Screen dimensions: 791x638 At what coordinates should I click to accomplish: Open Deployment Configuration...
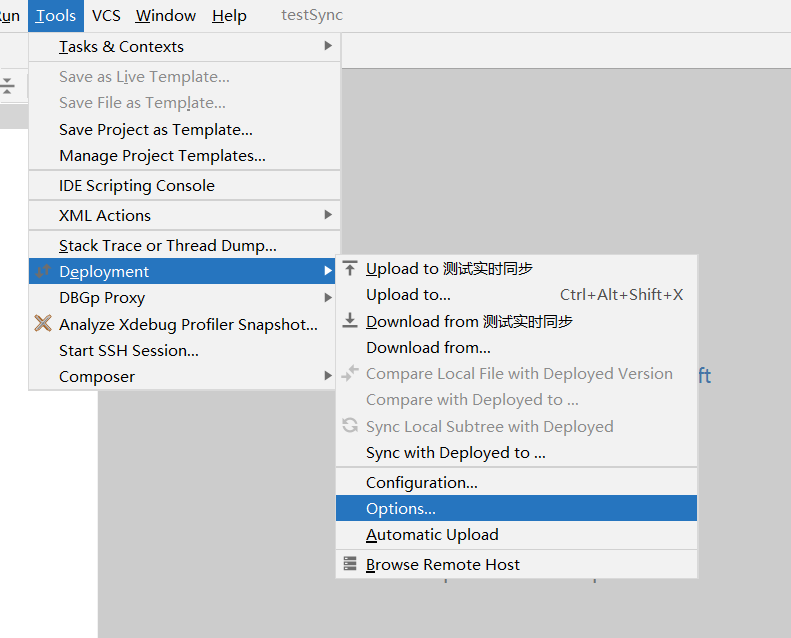coord(517,482)
